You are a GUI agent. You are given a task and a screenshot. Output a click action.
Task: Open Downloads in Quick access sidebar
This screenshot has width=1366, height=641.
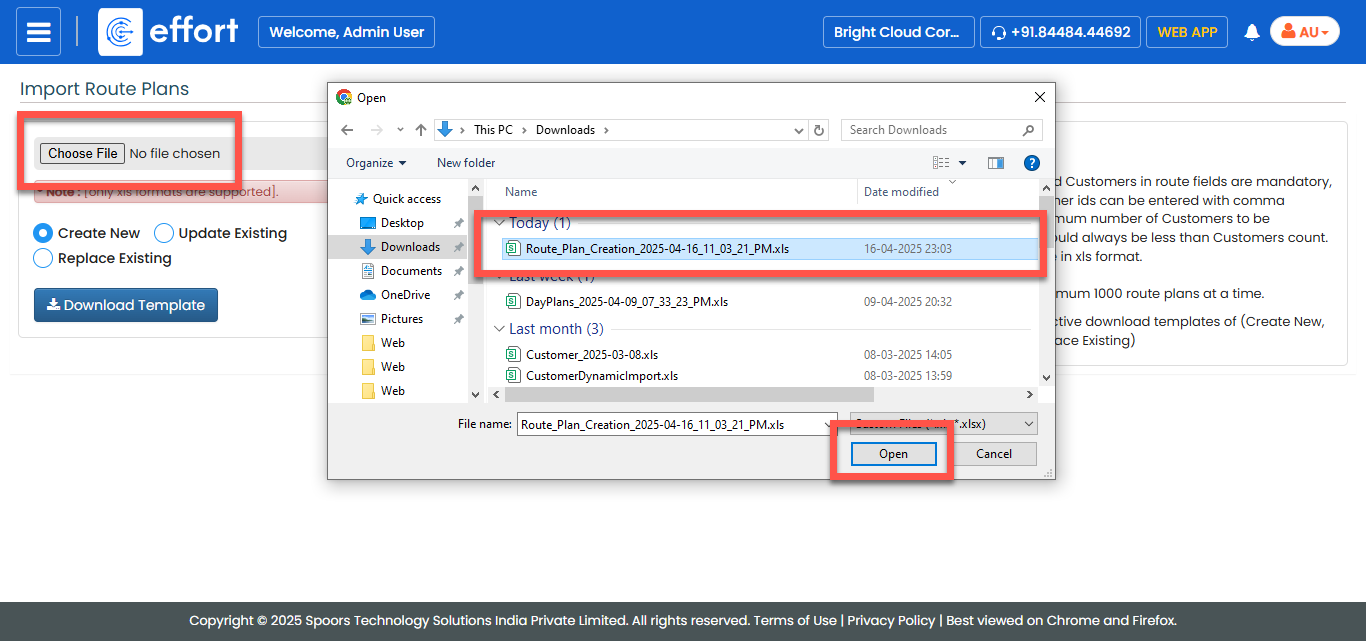click(x=409, y=247)
